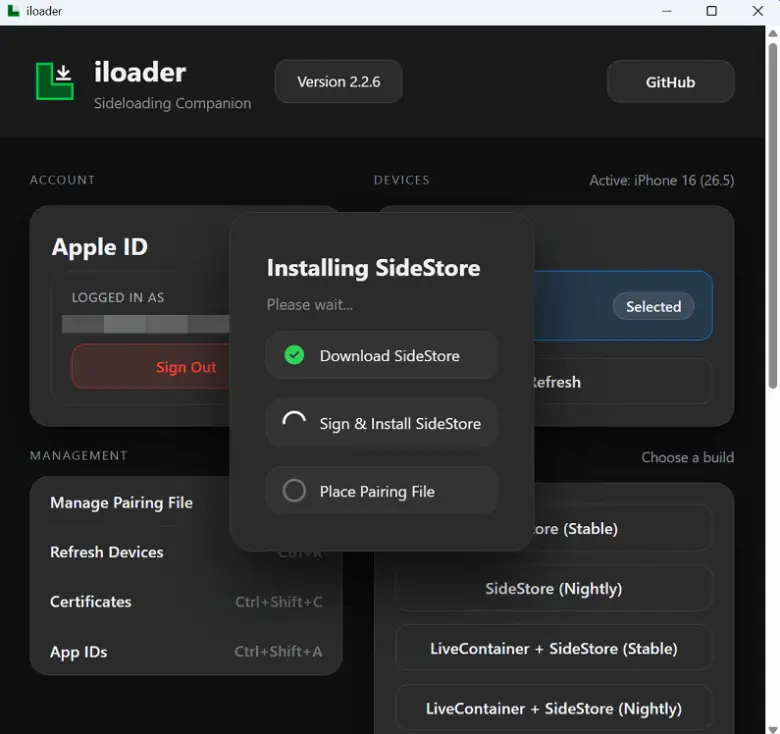The height and width of the screenshot is (734, 780).
Task: Click the Ctrl+Shift+A shortcut text
Action: pyautogui.click(x=278, y=651)
